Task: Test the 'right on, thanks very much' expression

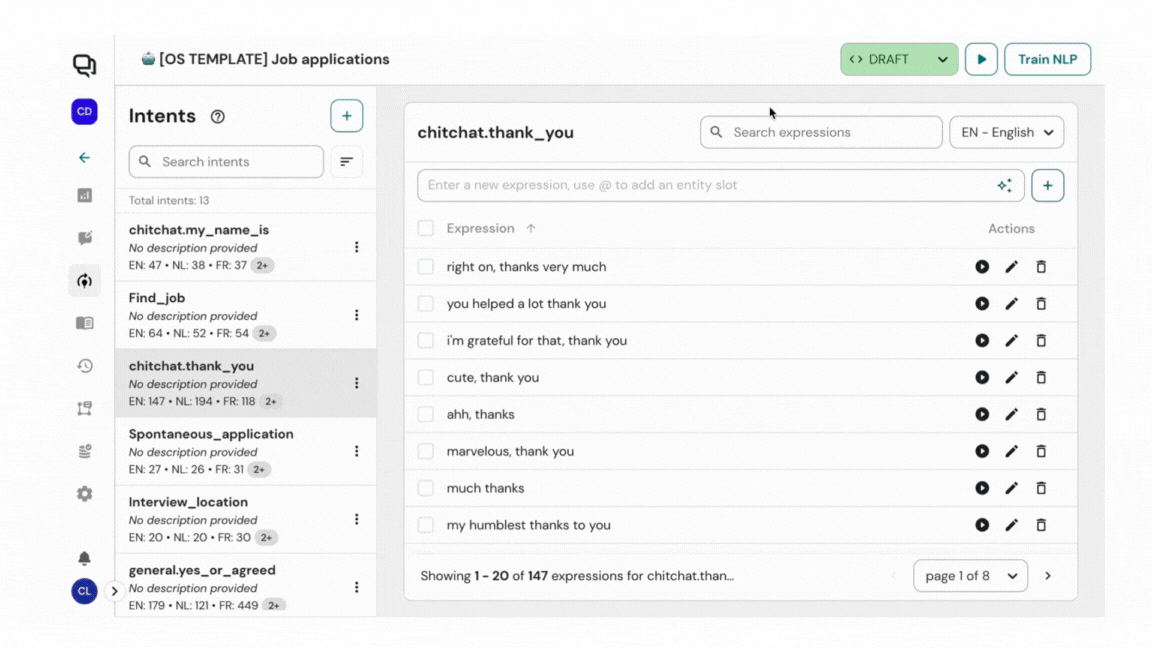Action: point(982,267)
